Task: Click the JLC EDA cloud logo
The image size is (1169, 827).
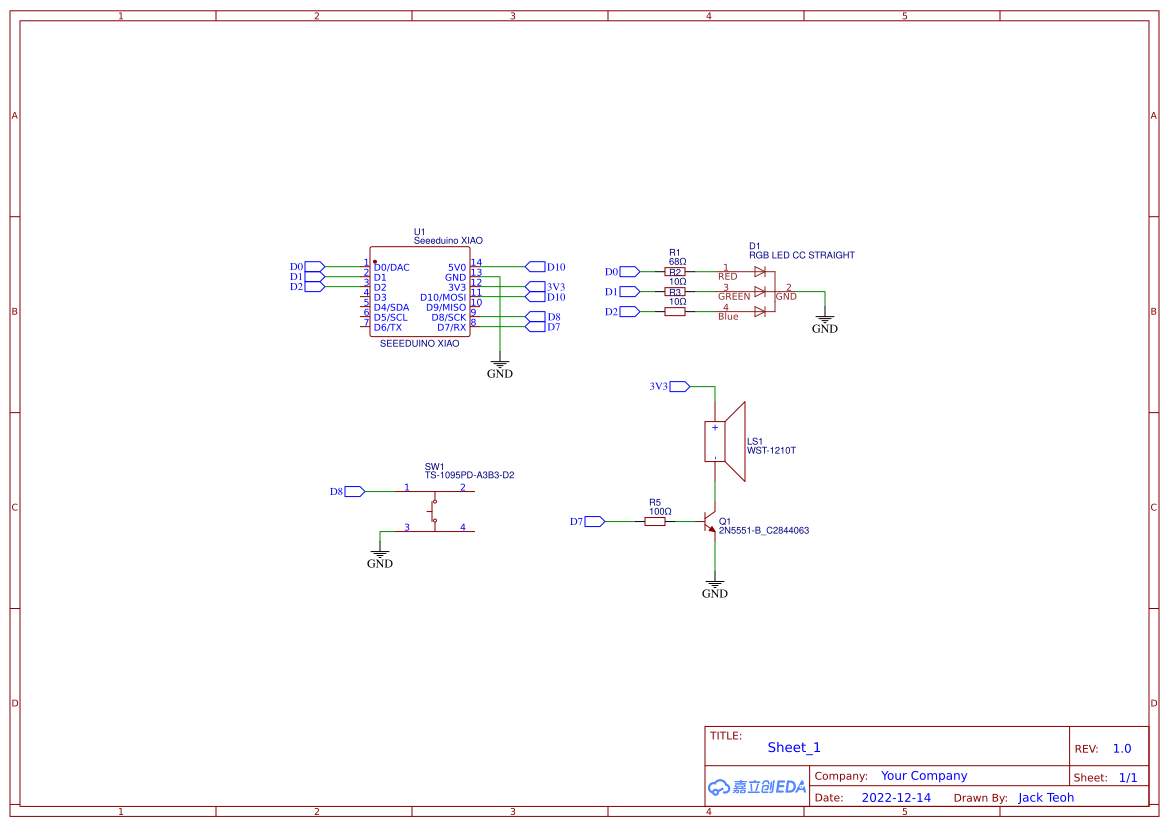Action: click(755, 787)
